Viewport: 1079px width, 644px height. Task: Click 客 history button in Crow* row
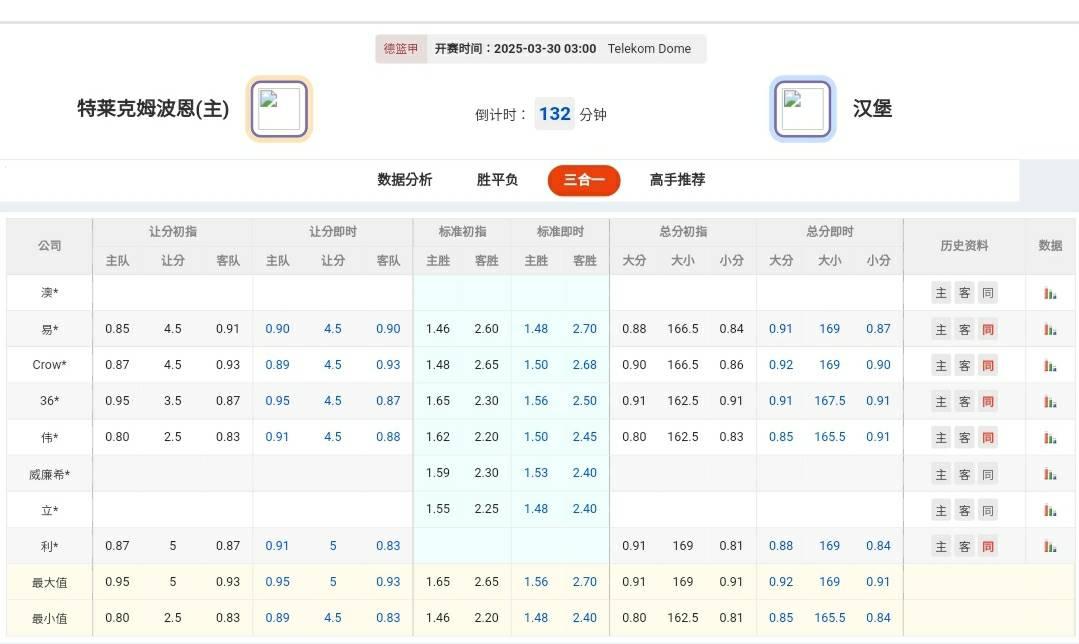pyautogui.click(x=964, y=365)
